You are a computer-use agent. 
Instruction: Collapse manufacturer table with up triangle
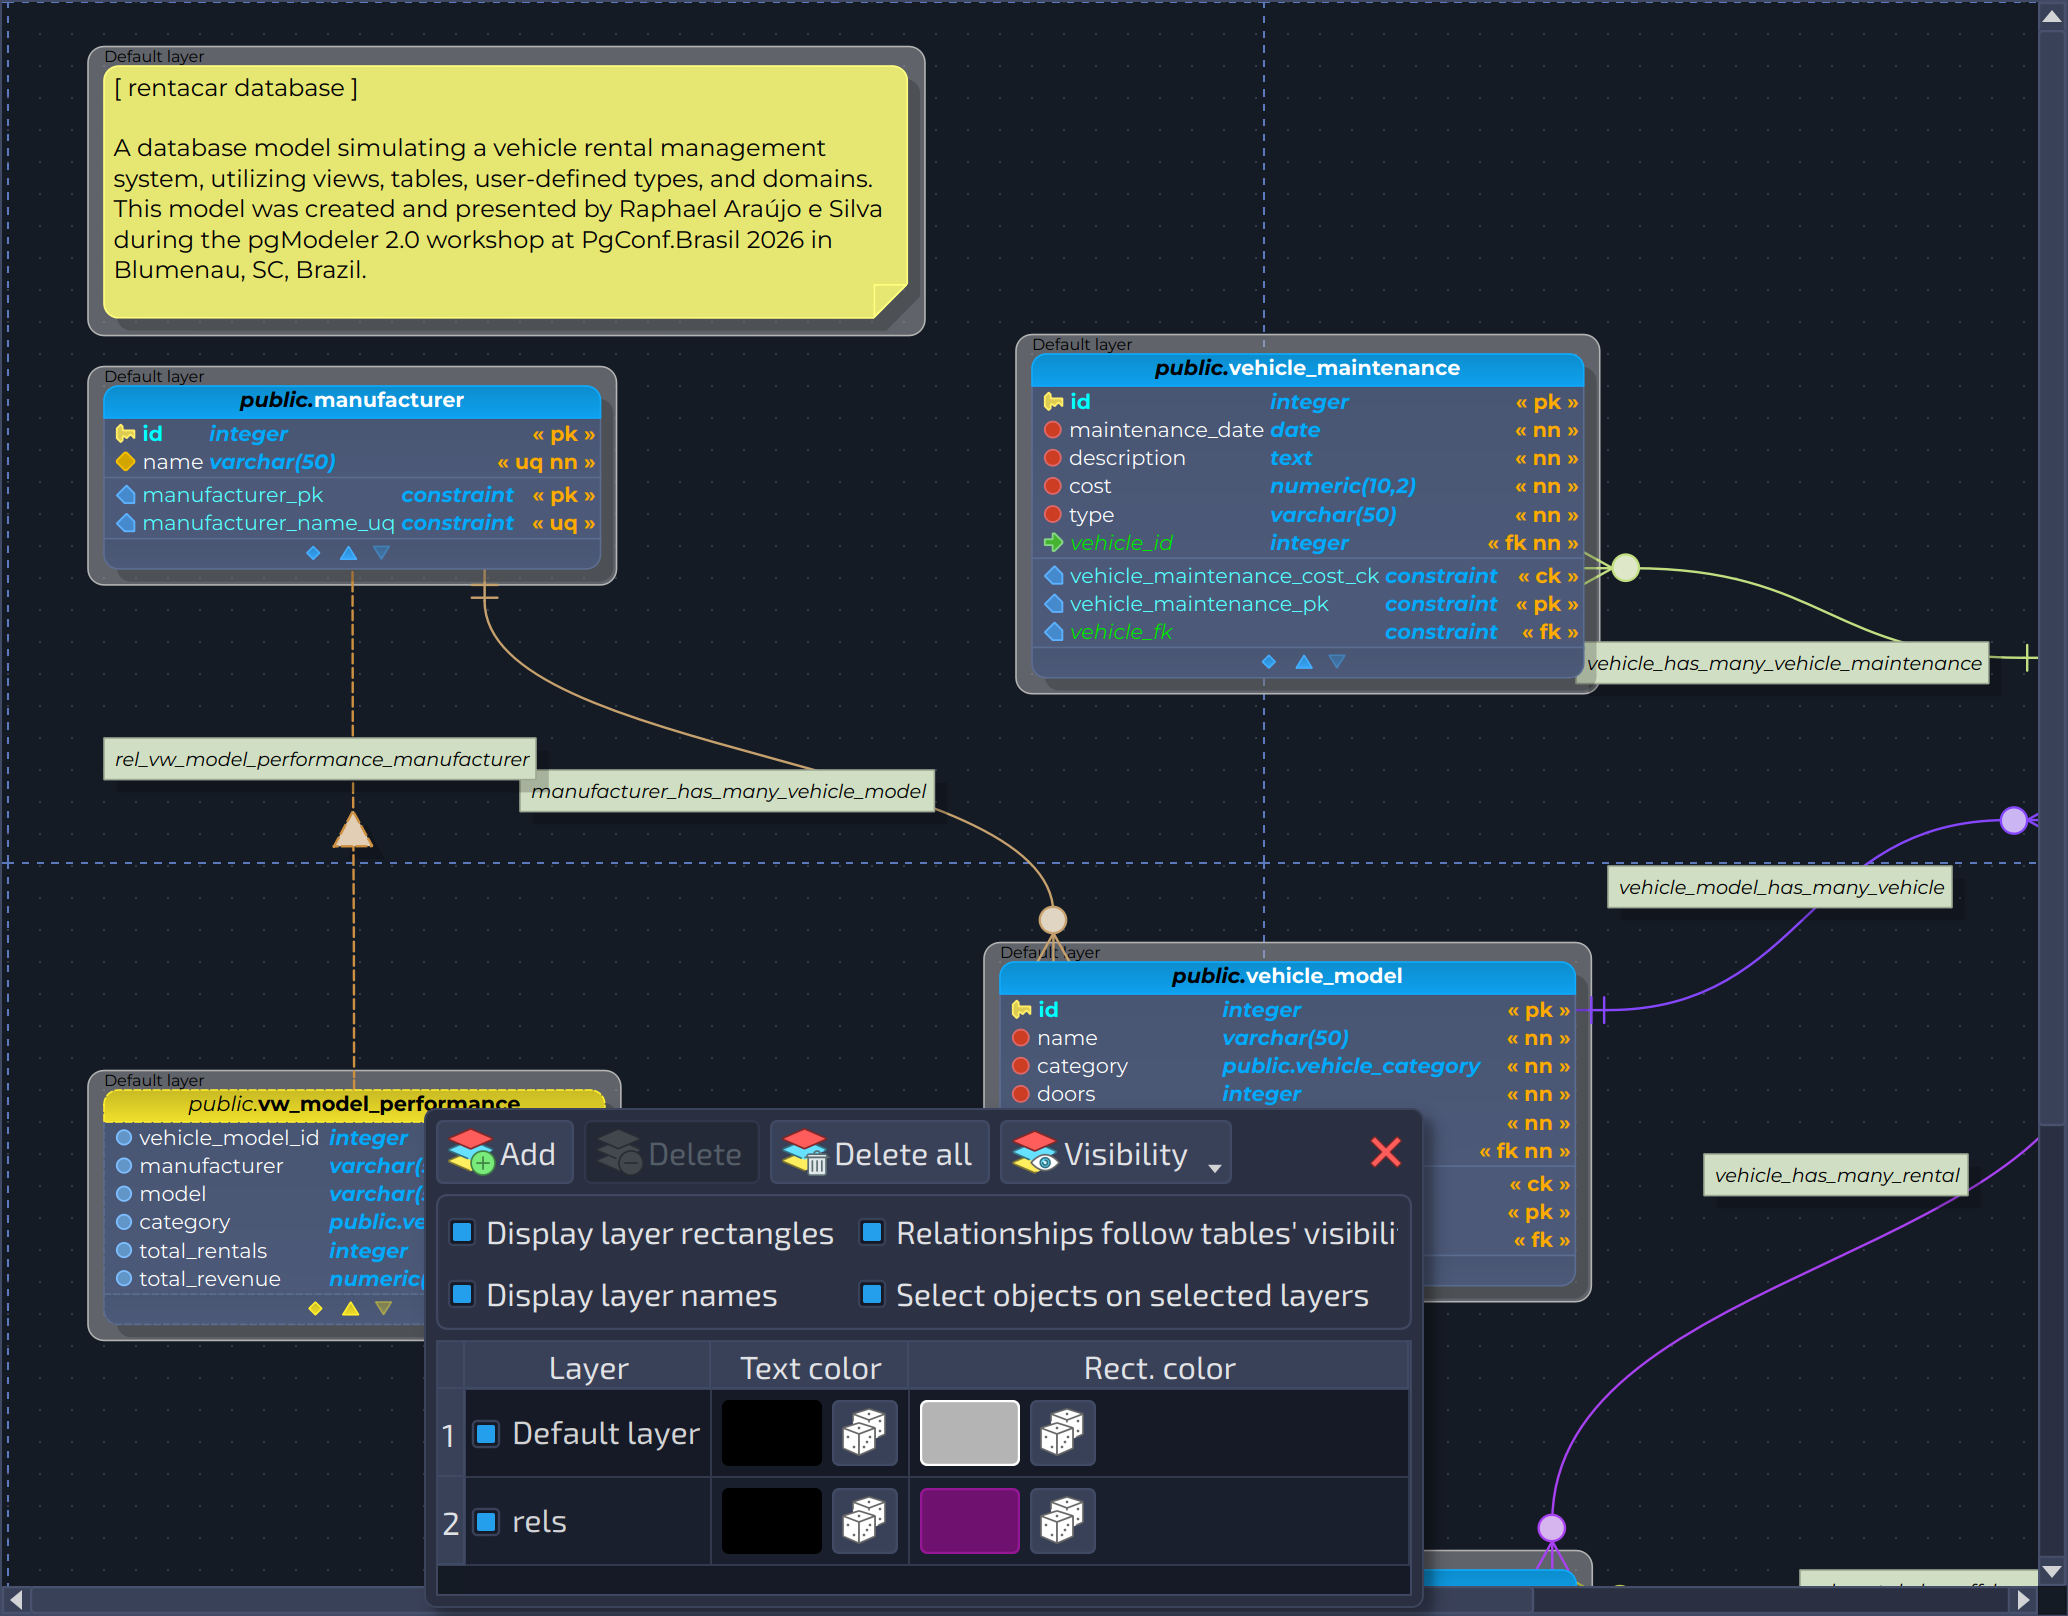(x=348, y=553)
